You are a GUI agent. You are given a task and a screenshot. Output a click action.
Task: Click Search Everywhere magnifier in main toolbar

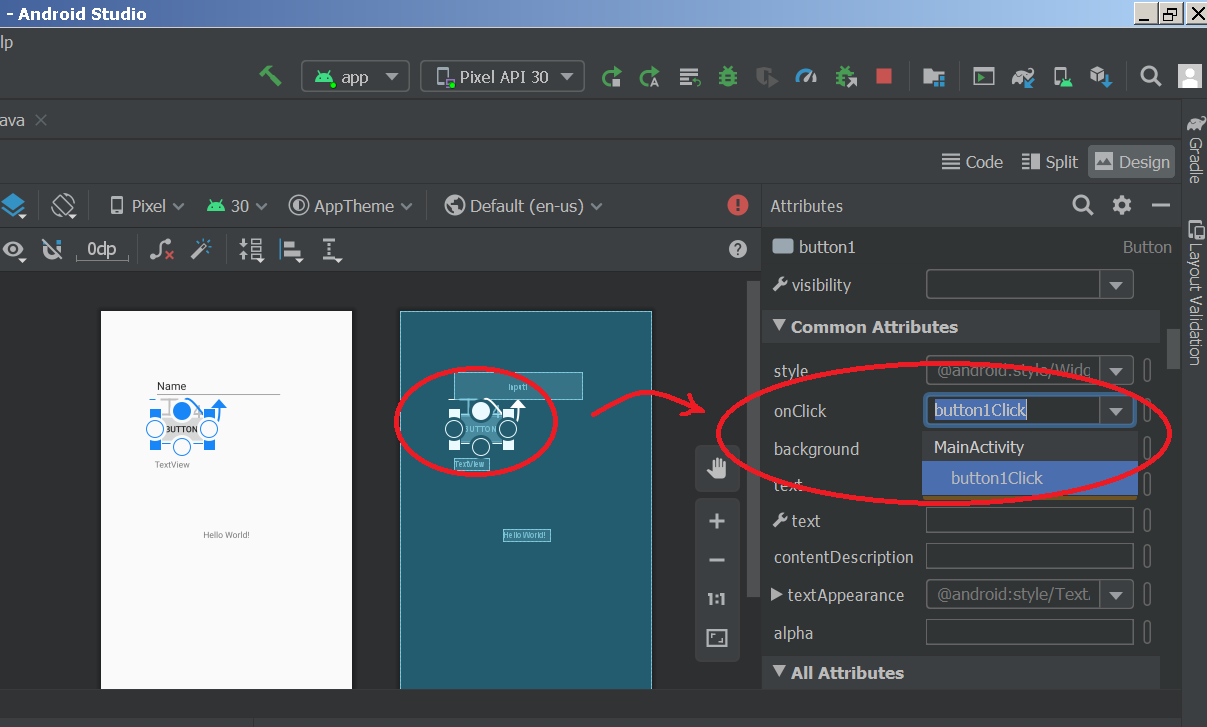click(x=1151, y=76)
